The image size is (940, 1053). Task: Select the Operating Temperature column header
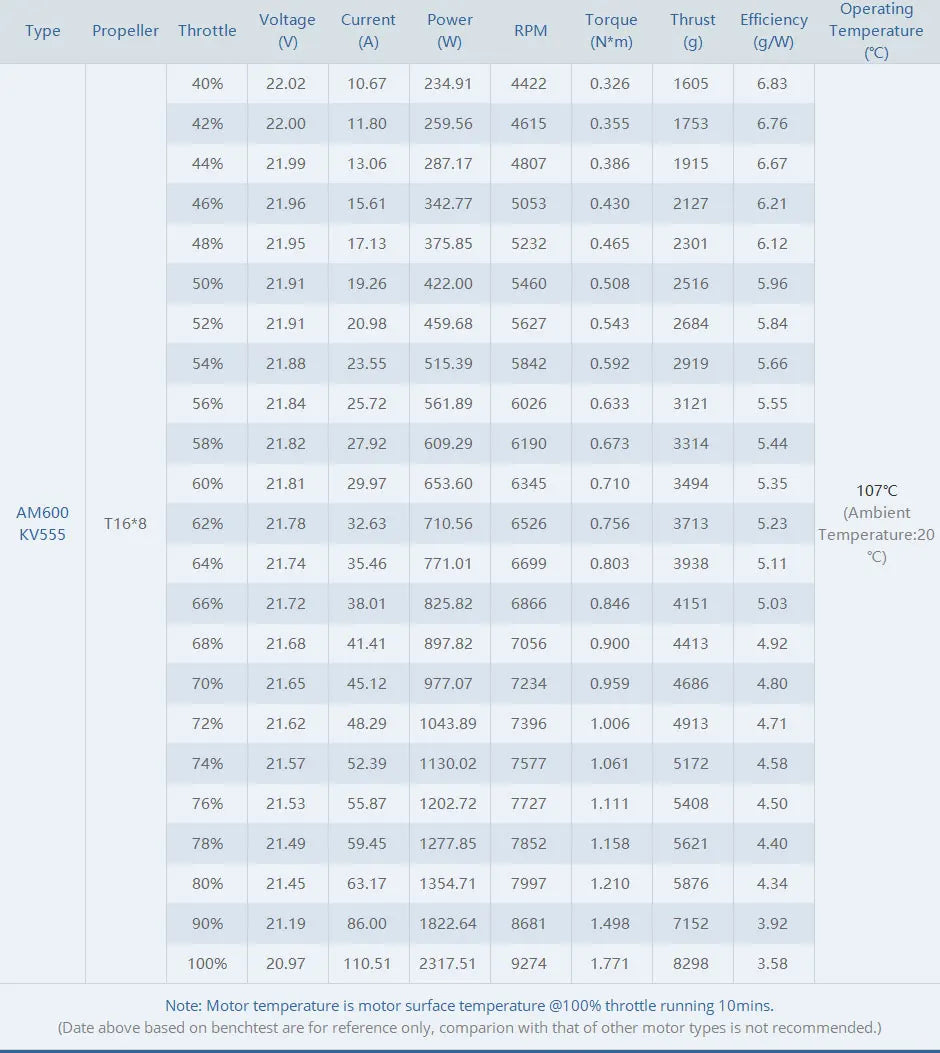tap(876, 31)
